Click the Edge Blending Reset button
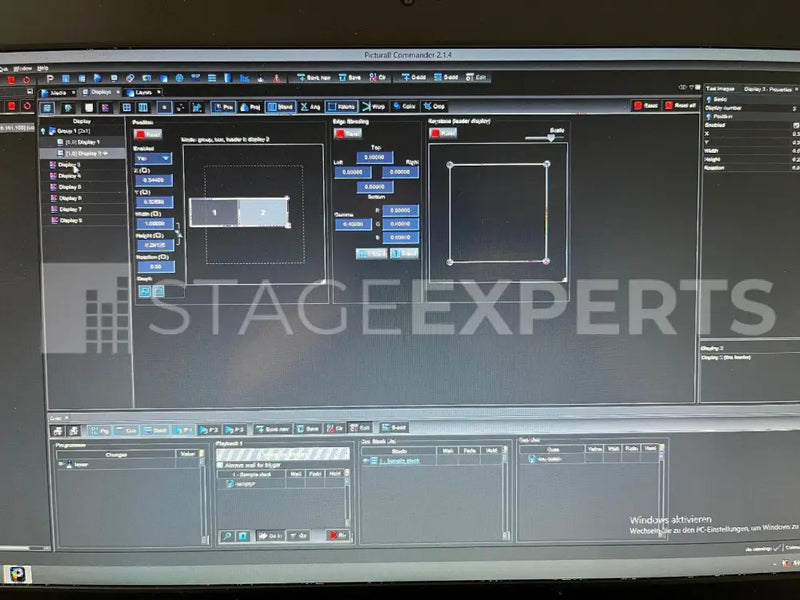800x600 pixels. click(x=347, y=134)
